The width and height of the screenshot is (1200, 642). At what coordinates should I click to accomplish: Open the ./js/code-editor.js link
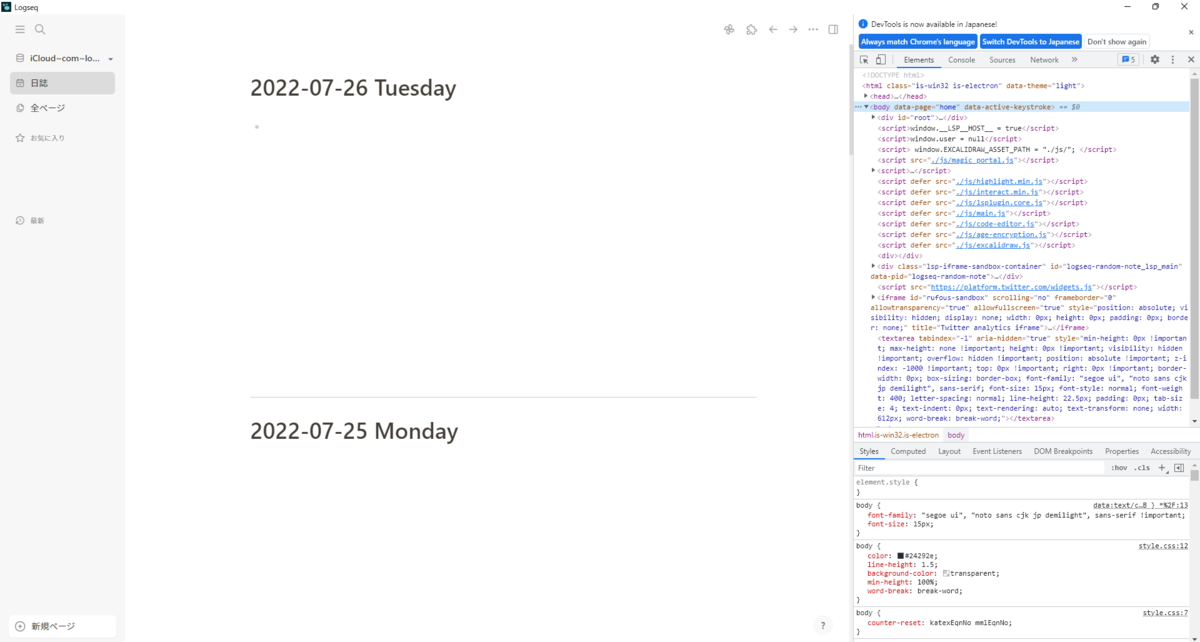click(995, 224)
